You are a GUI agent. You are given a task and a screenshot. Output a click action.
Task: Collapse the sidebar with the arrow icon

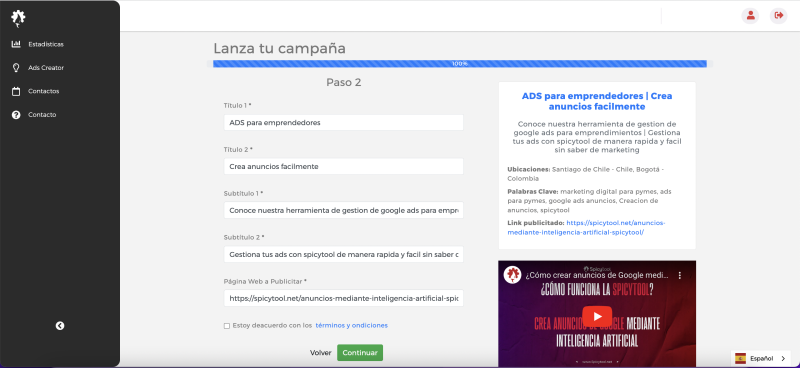60,326
